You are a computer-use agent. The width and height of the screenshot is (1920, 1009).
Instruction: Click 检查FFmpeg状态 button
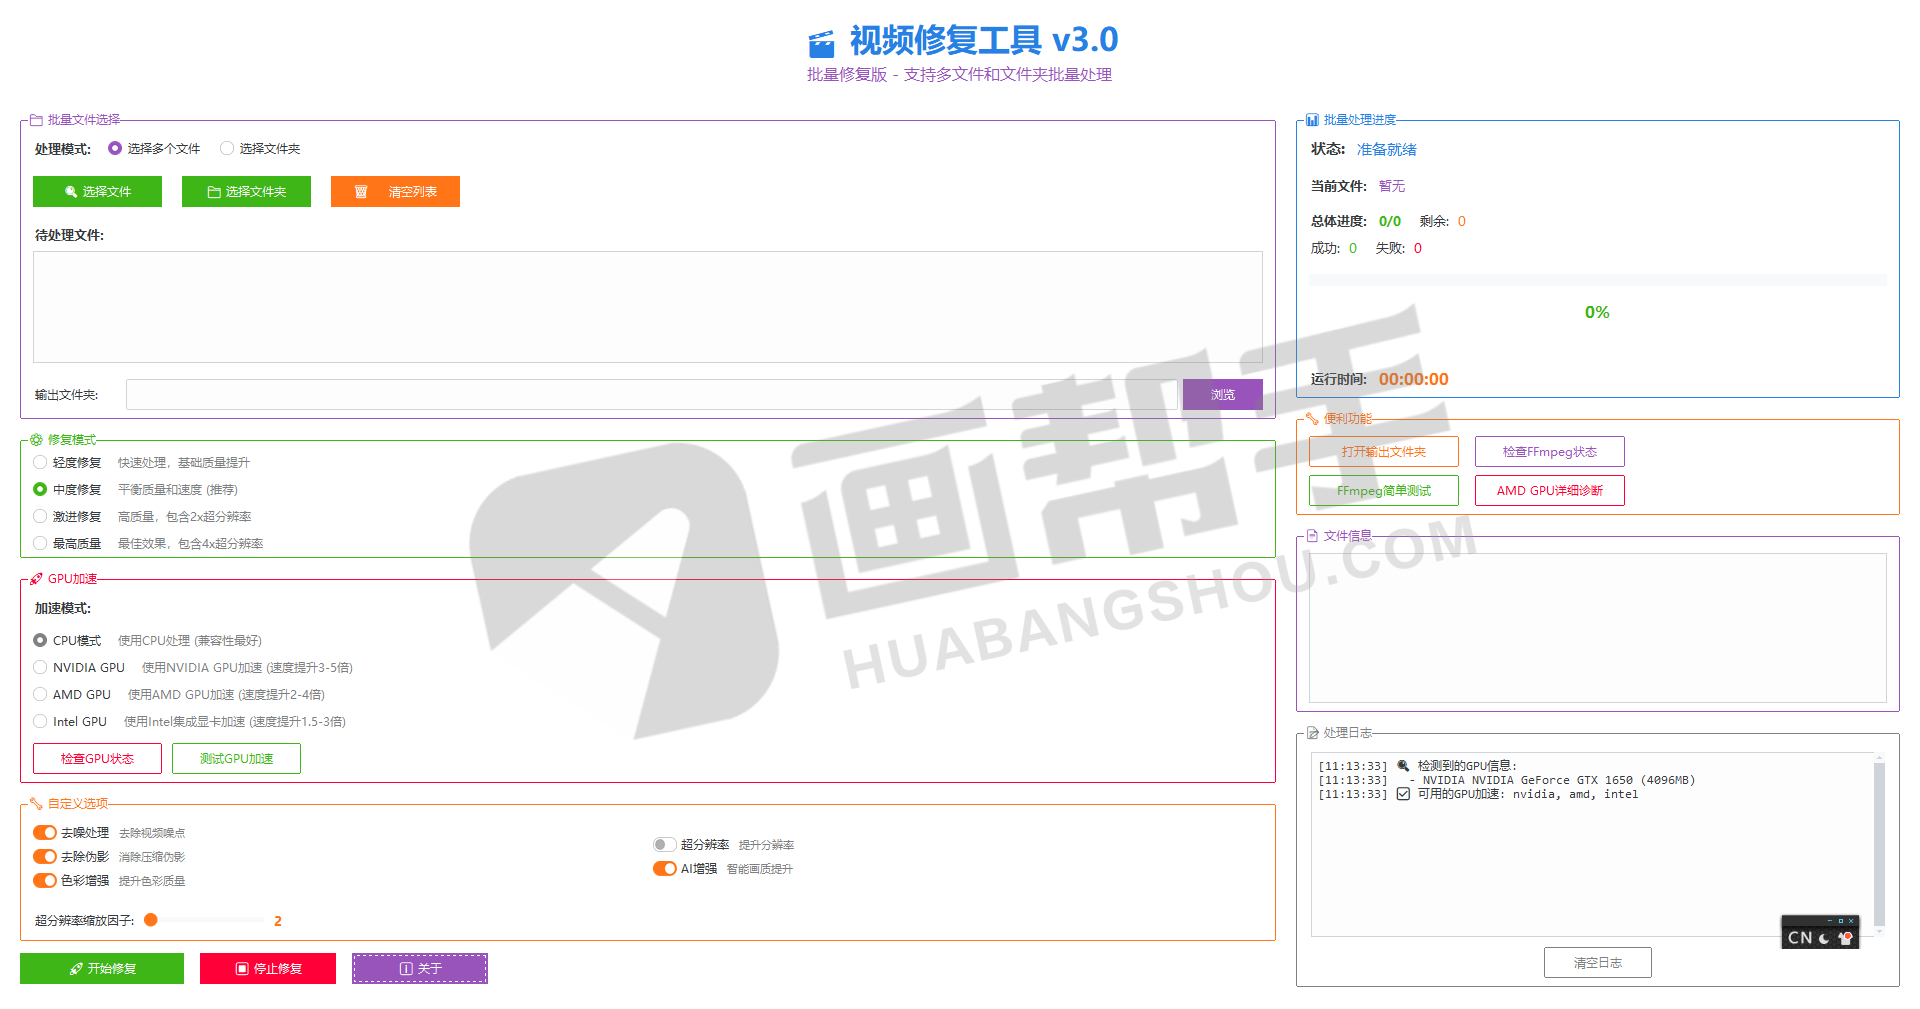coord(1549,452)
